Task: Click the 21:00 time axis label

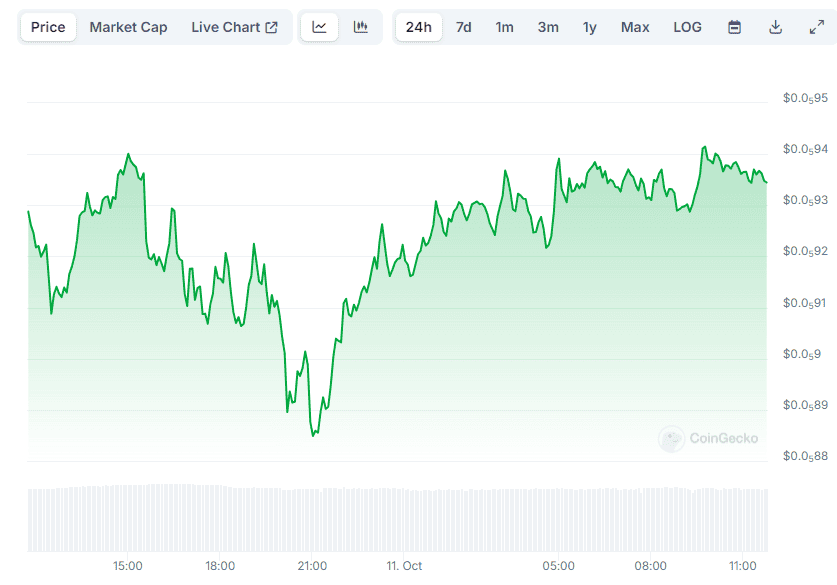Action: coord(312,566)
